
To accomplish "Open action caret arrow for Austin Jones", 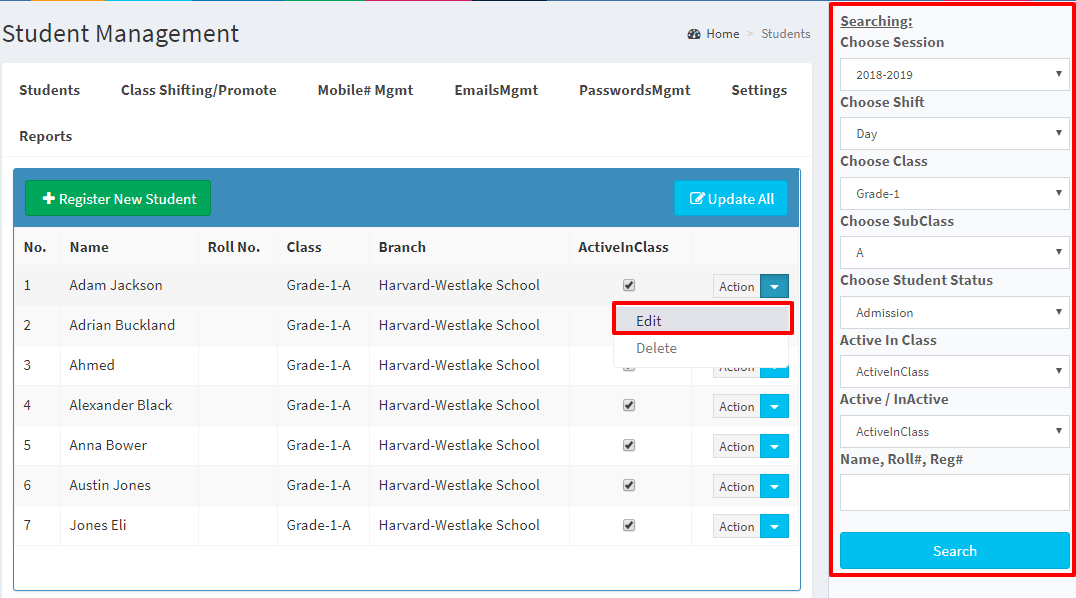I will pos(775,486).
